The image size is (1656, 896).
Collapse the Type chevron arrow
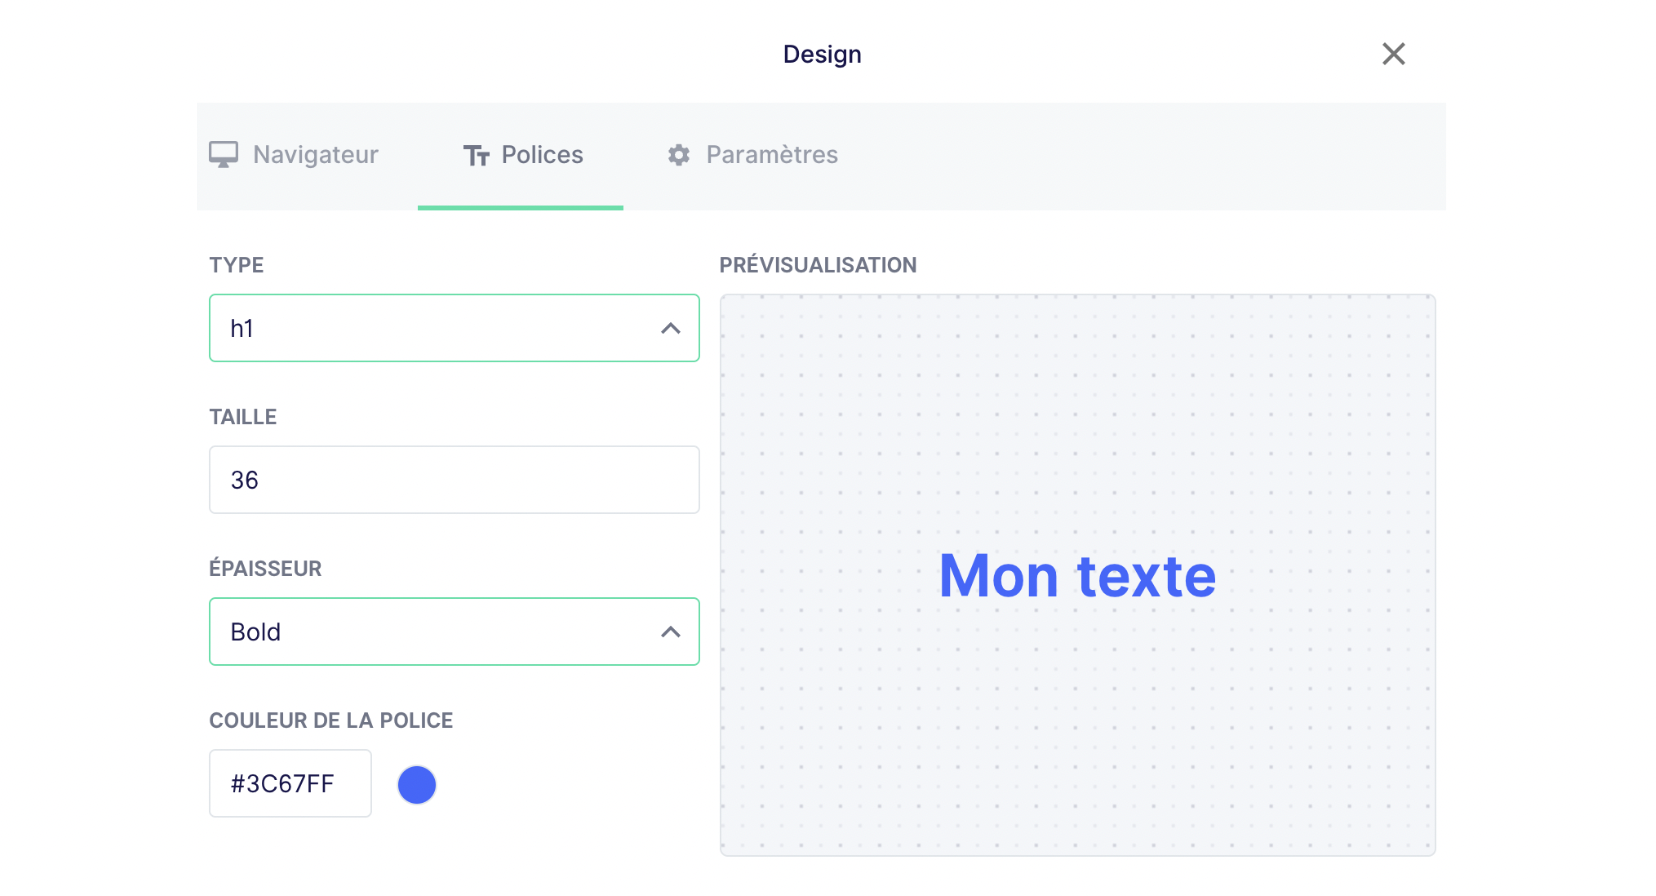pyautogui.click(x=671, y=328)
